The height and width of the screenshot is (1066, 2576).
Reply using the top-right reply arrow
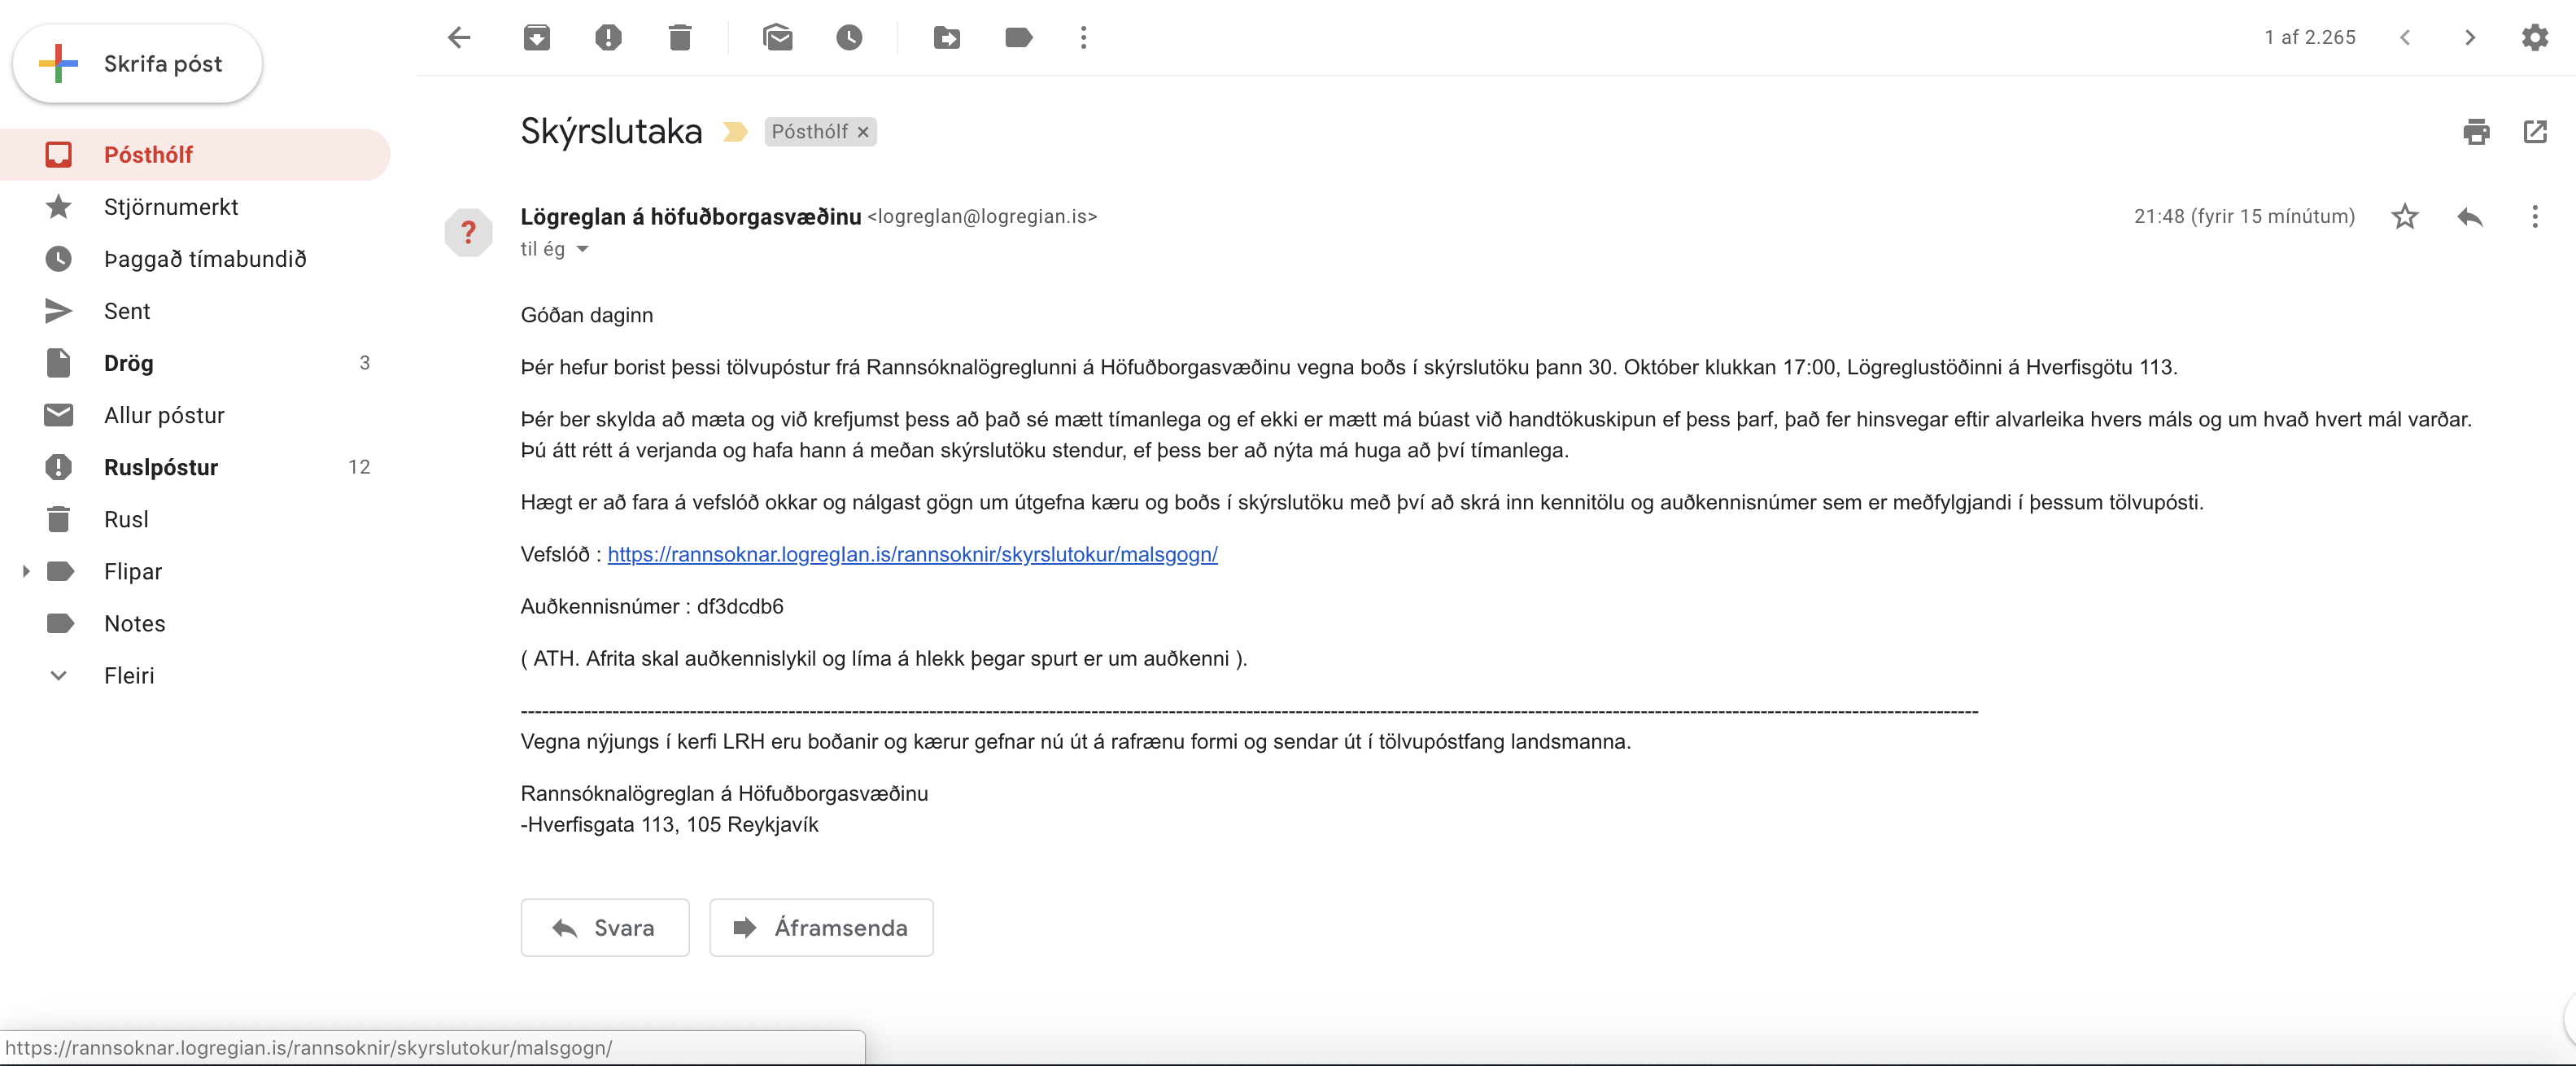(2469, 217)
